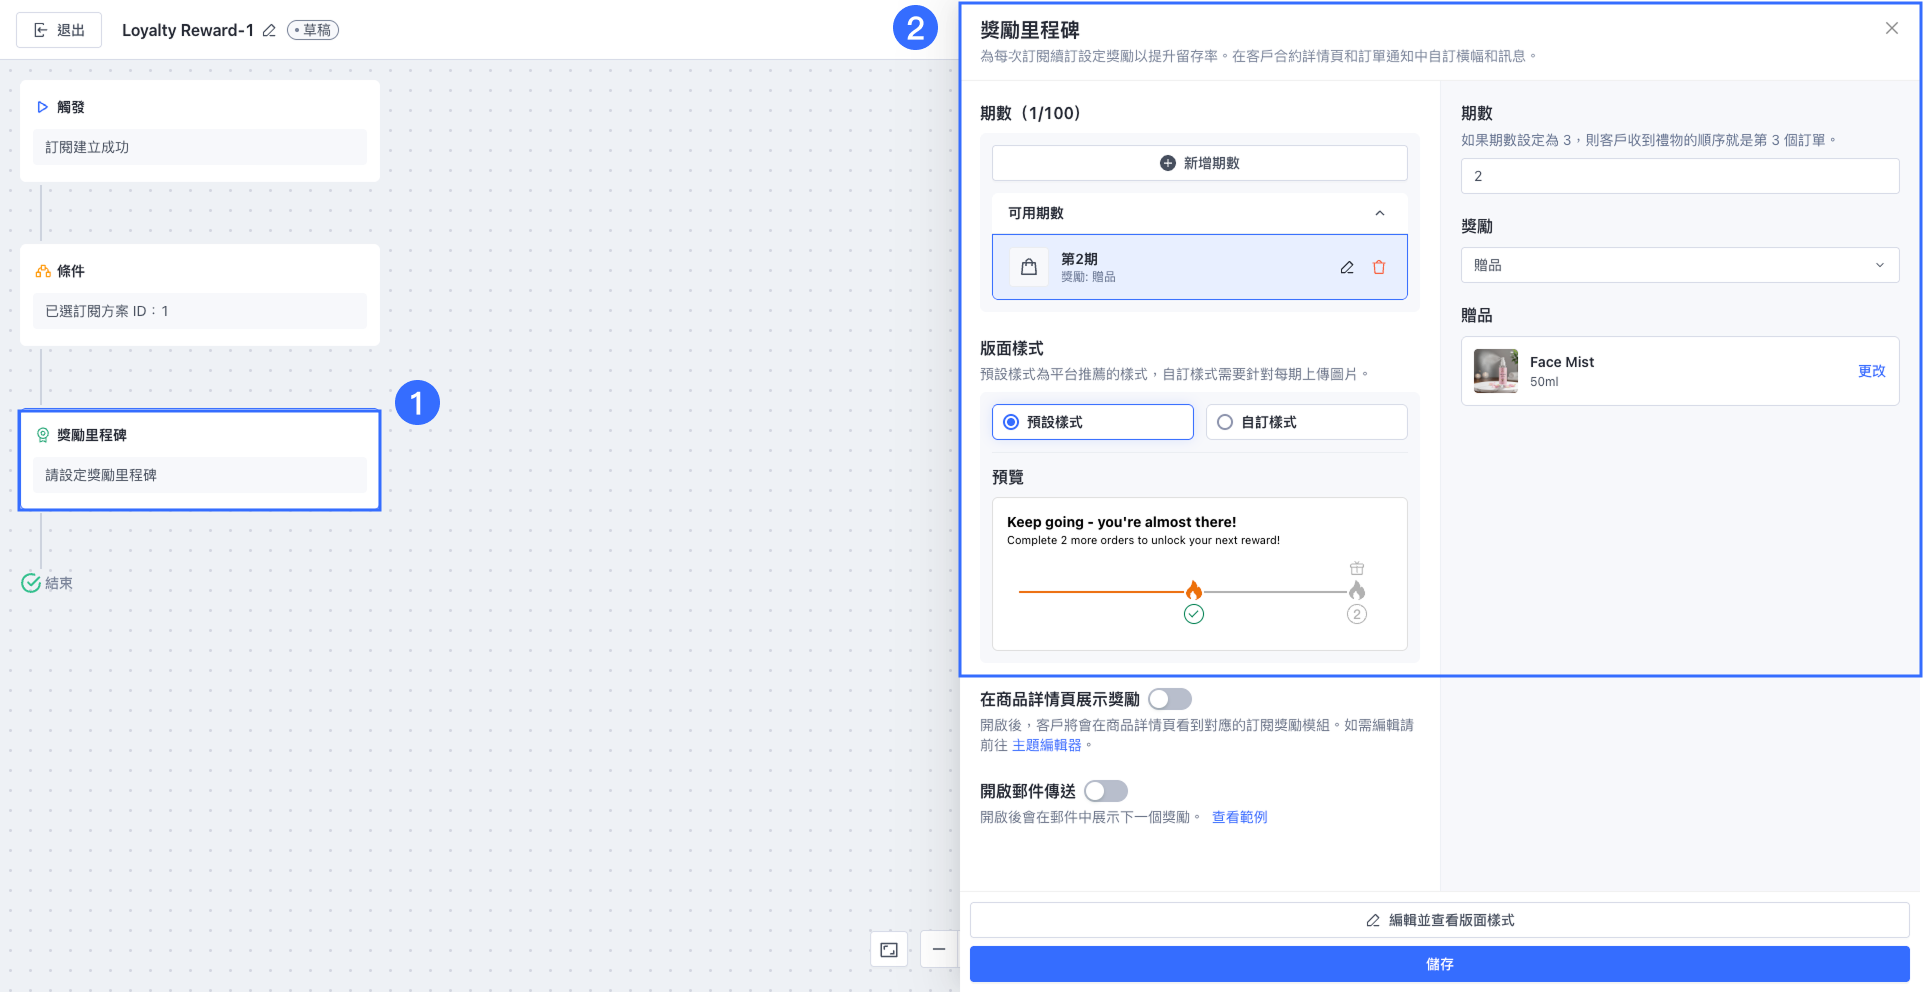Click the 觸發 play icon node
1923x992 pixels.
click(x=42, y=107)
